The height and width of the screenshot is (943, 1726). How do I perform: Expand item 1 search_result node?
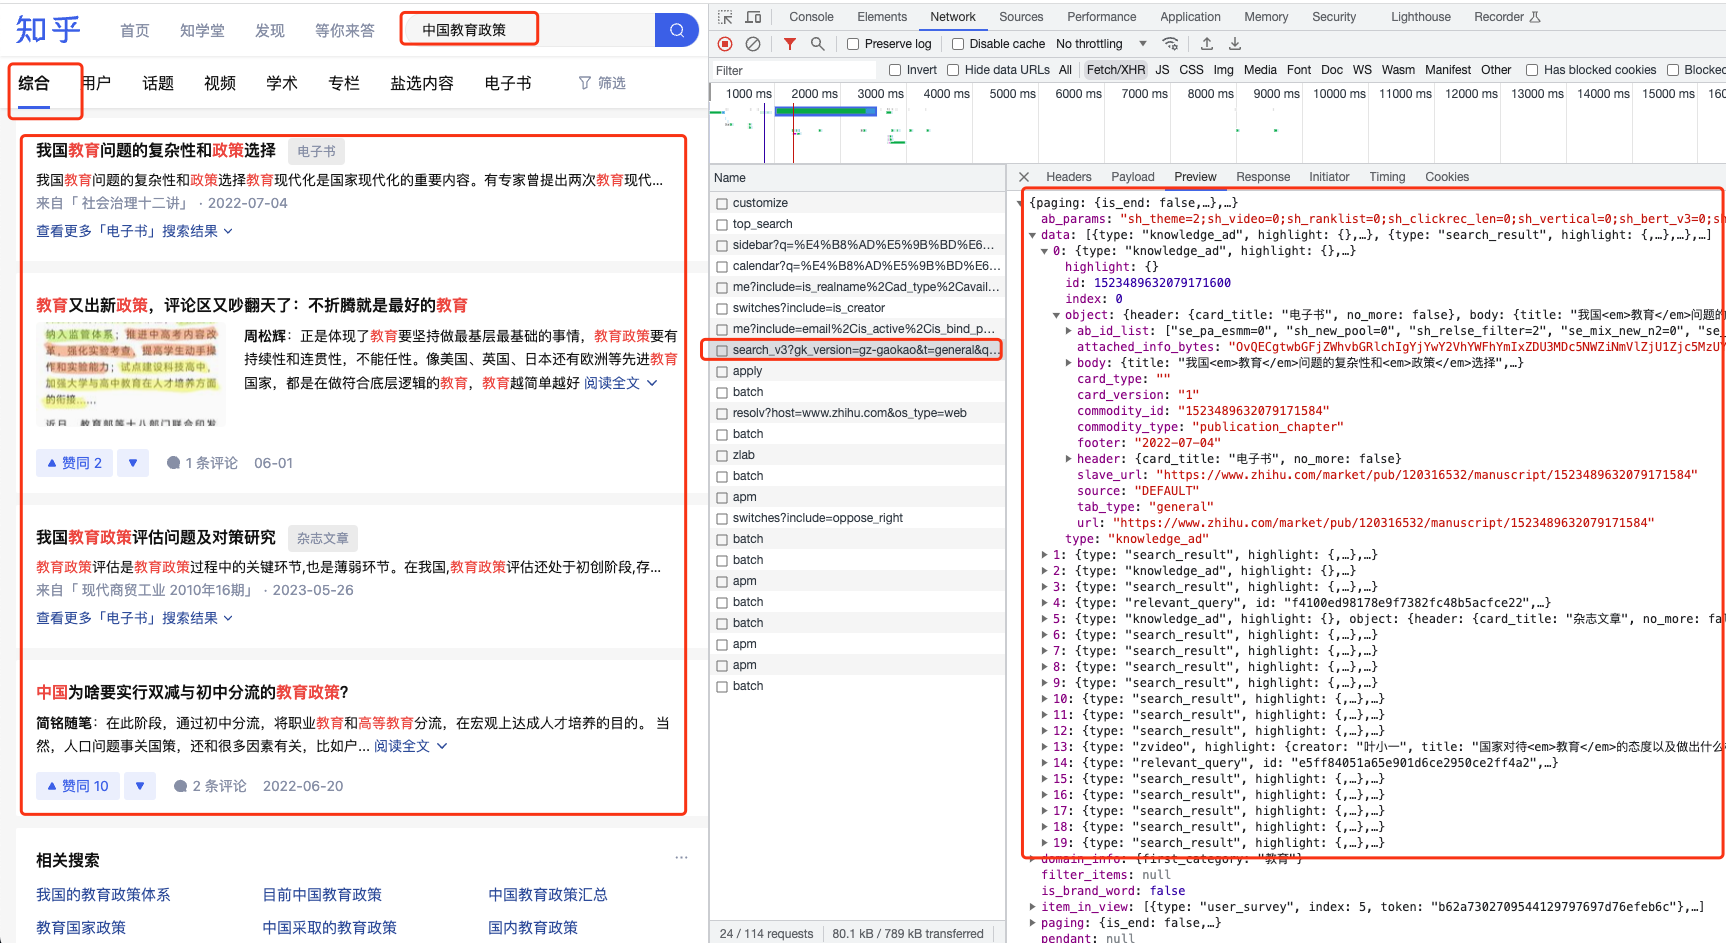click(1045, 555)
